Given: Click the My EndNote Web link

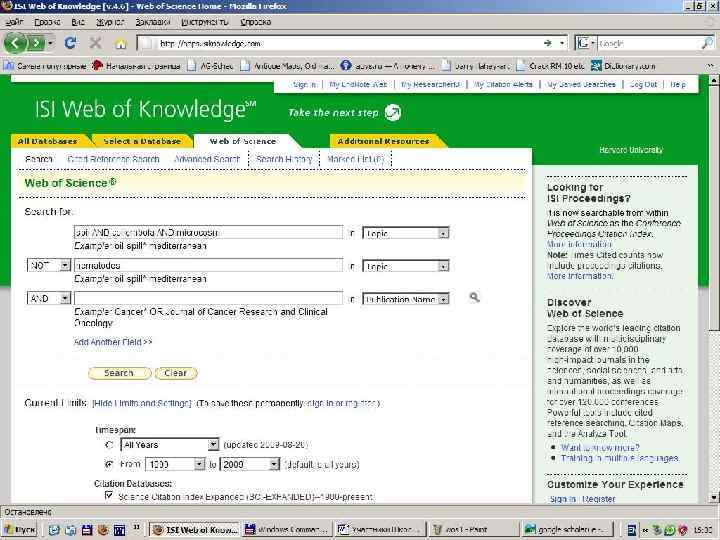Looking at the screenshot, I should click(358, 84).
